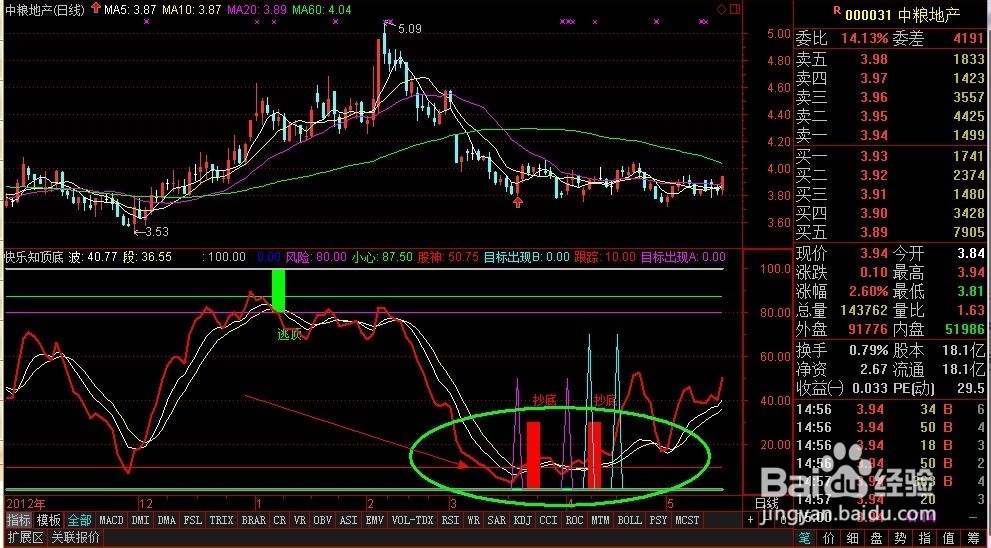Select the 筹 tab in the quote panel
The width and height of the screenshot is (991, 548).
[973, 539]
